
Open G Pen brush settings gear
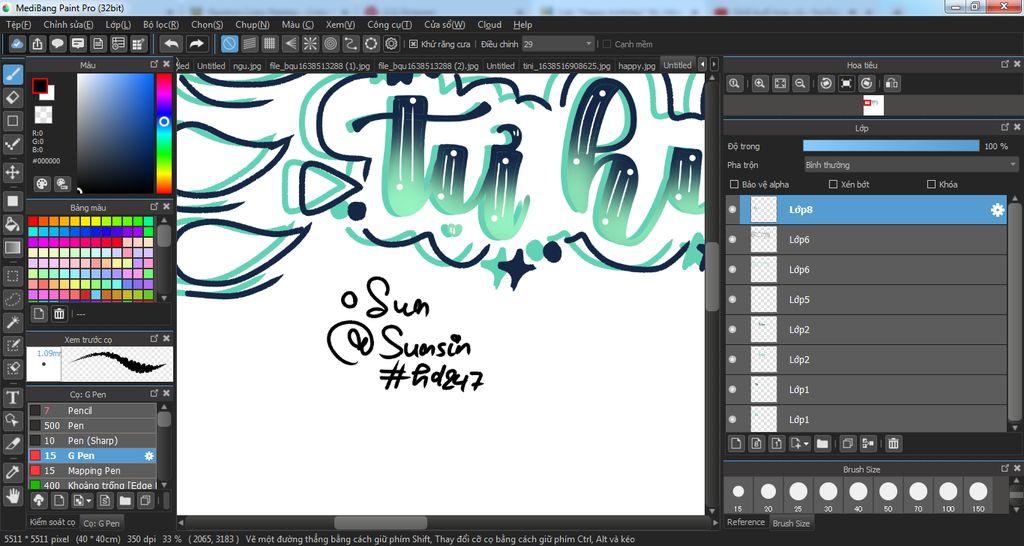tap(149, 456)
